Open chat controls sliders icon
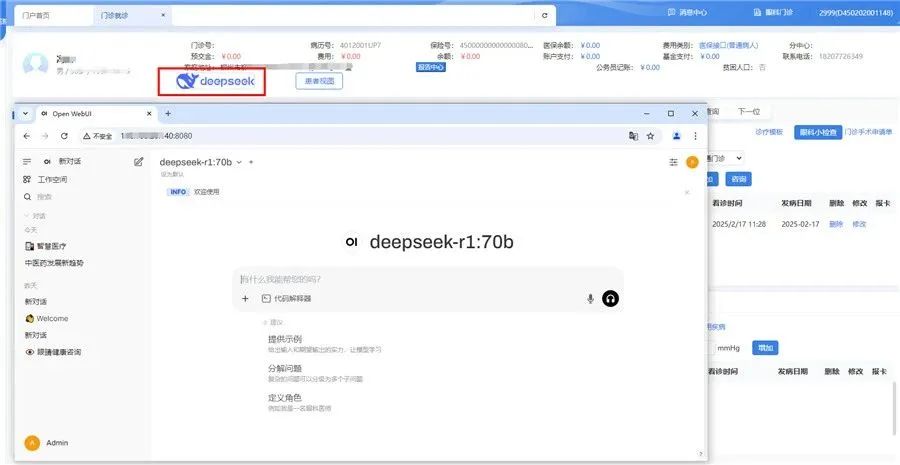The height and width of the screenshot is (465, 900). 673,162
